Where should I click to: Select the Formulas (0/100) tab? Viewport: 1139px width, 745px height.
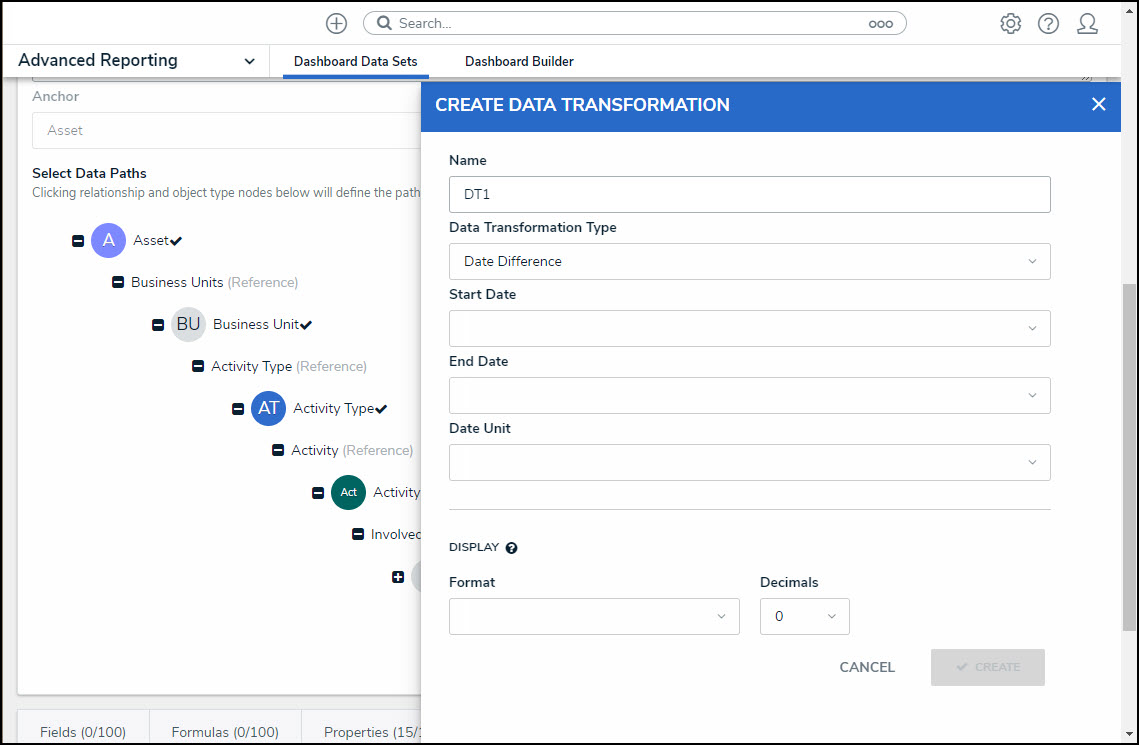[225, 732]
